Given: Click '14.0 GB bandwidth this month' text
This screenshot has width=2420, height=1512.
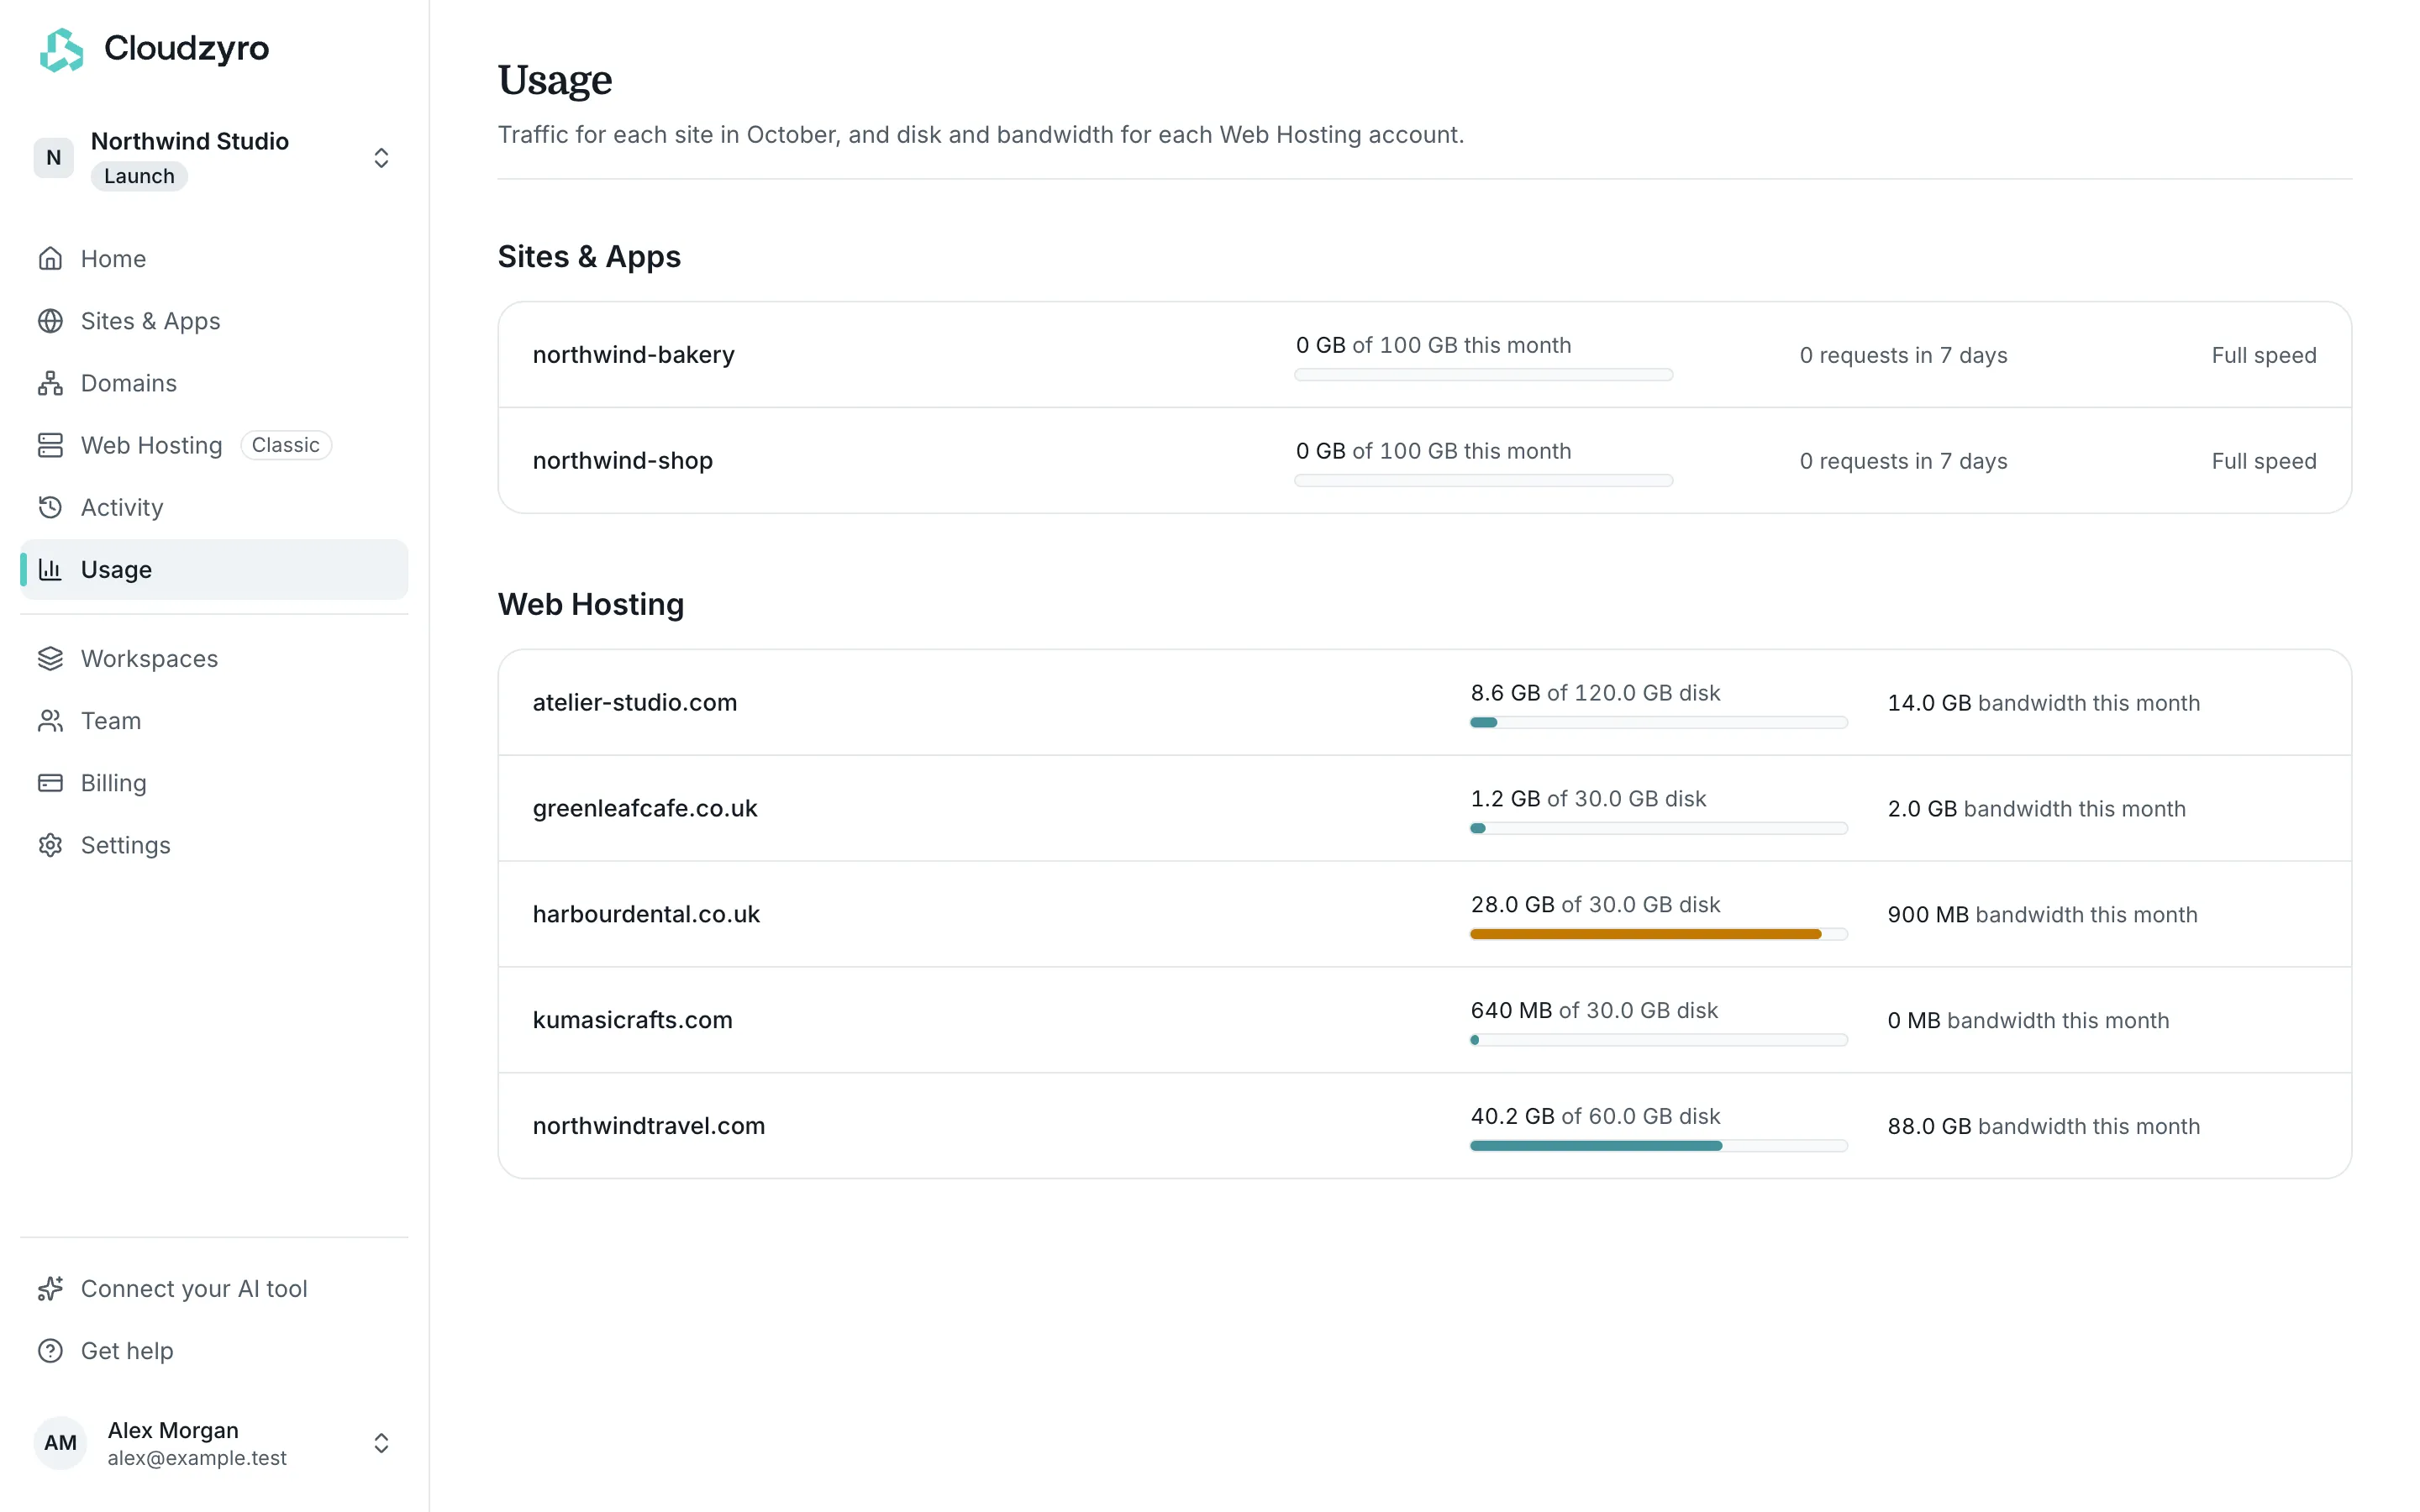Looking at the screenshot, I should pos(2043,703).
